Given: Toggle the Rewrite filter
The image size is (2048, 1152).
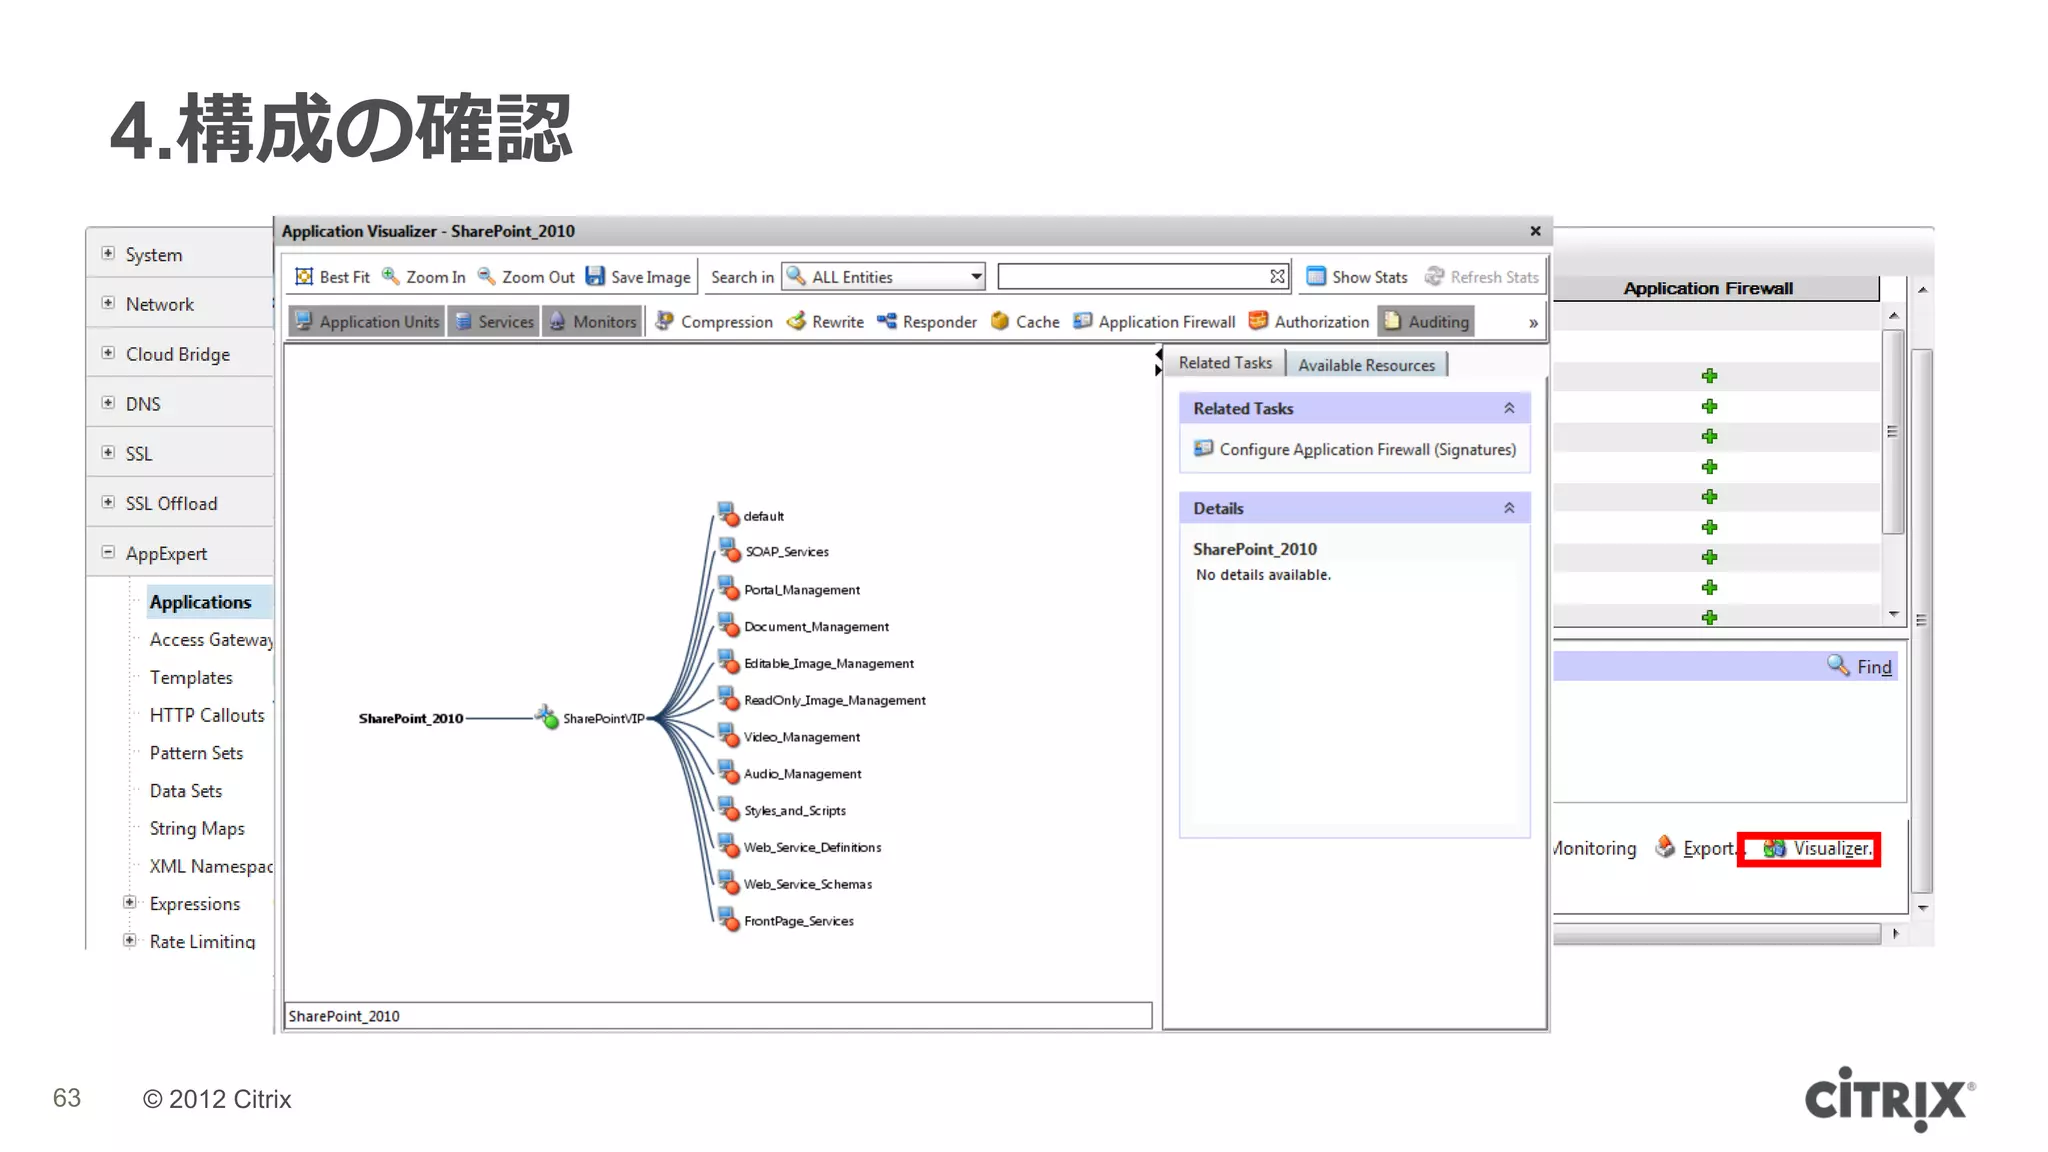Looking at the screenshot, I should point(825,321).
